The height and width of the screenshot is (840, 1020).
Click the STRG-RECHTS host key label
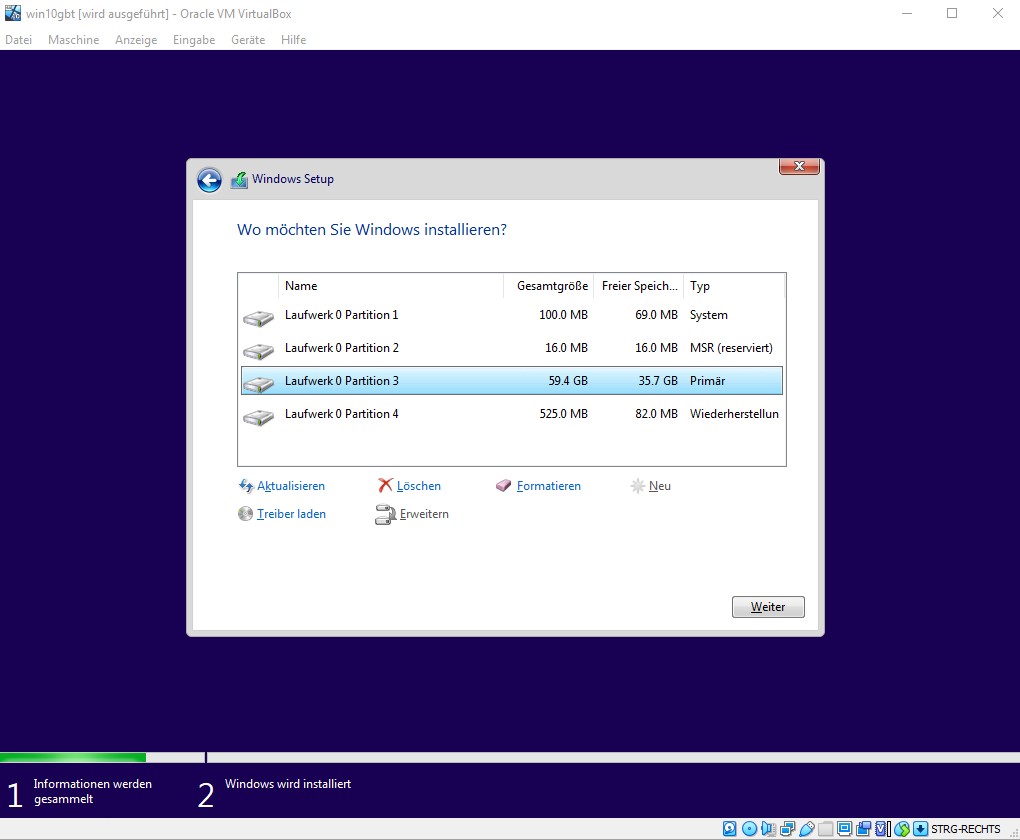tap(965, 829)
